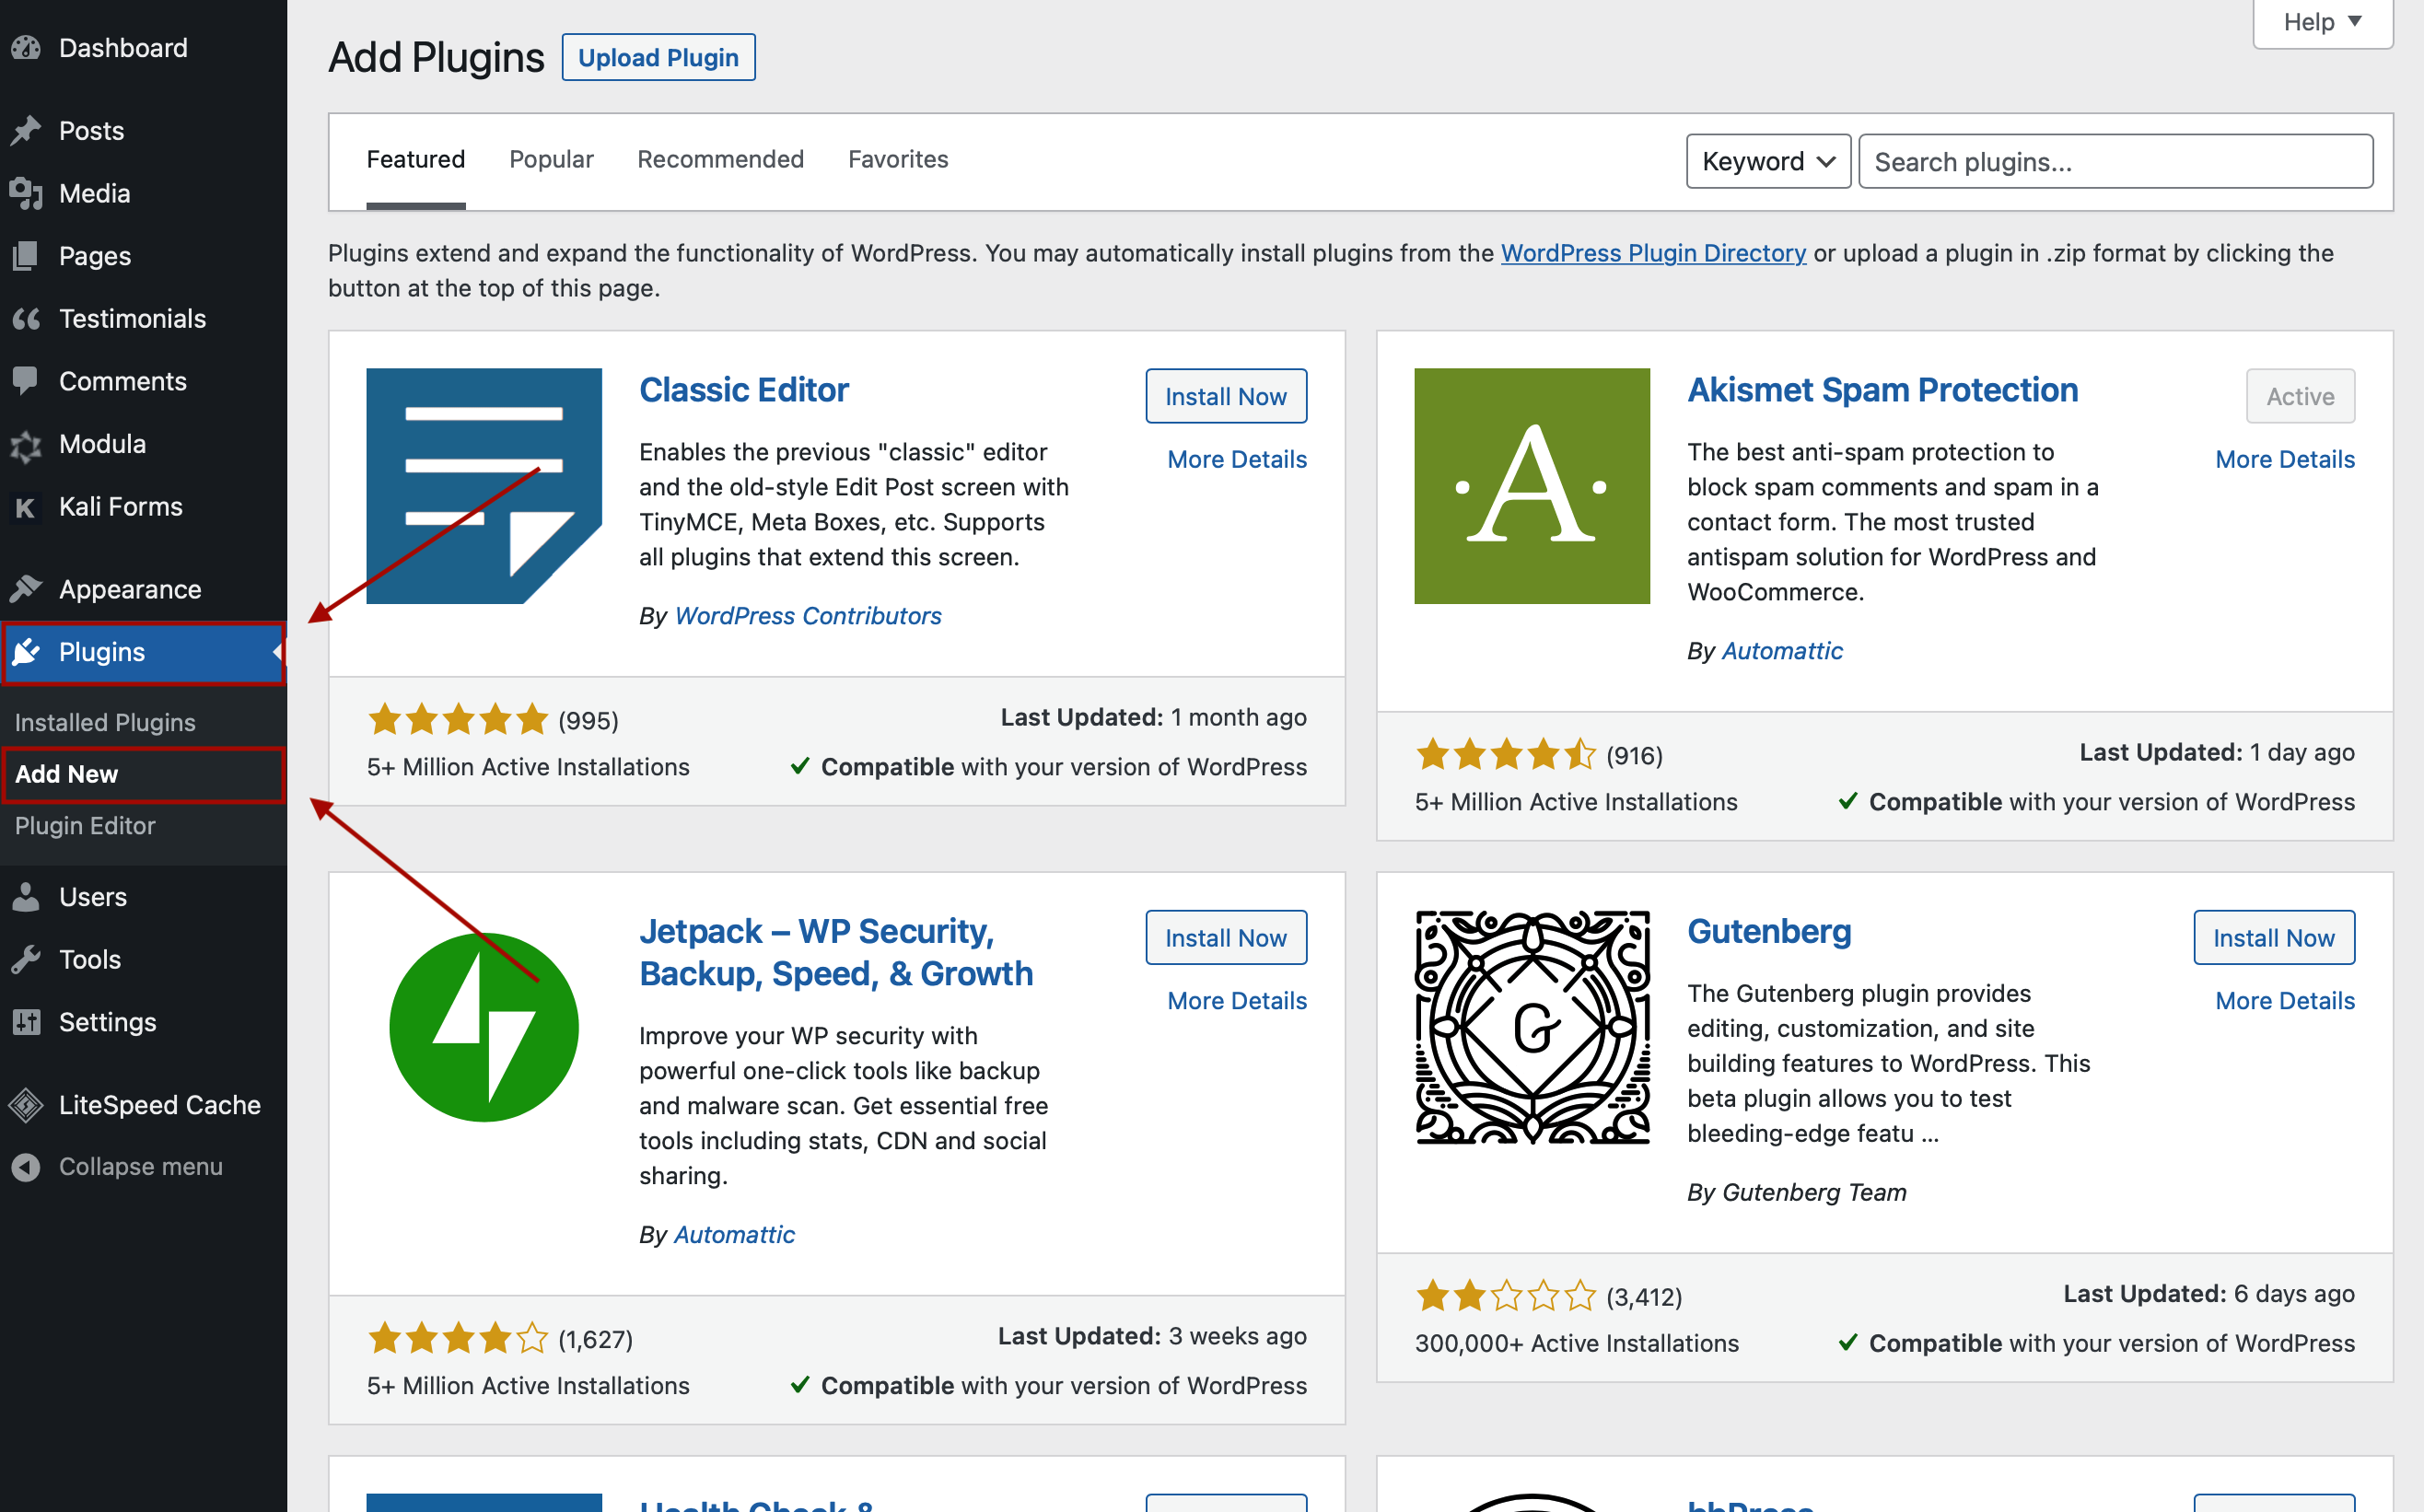Switch to the Recommended tab

[x=721, y=159]
